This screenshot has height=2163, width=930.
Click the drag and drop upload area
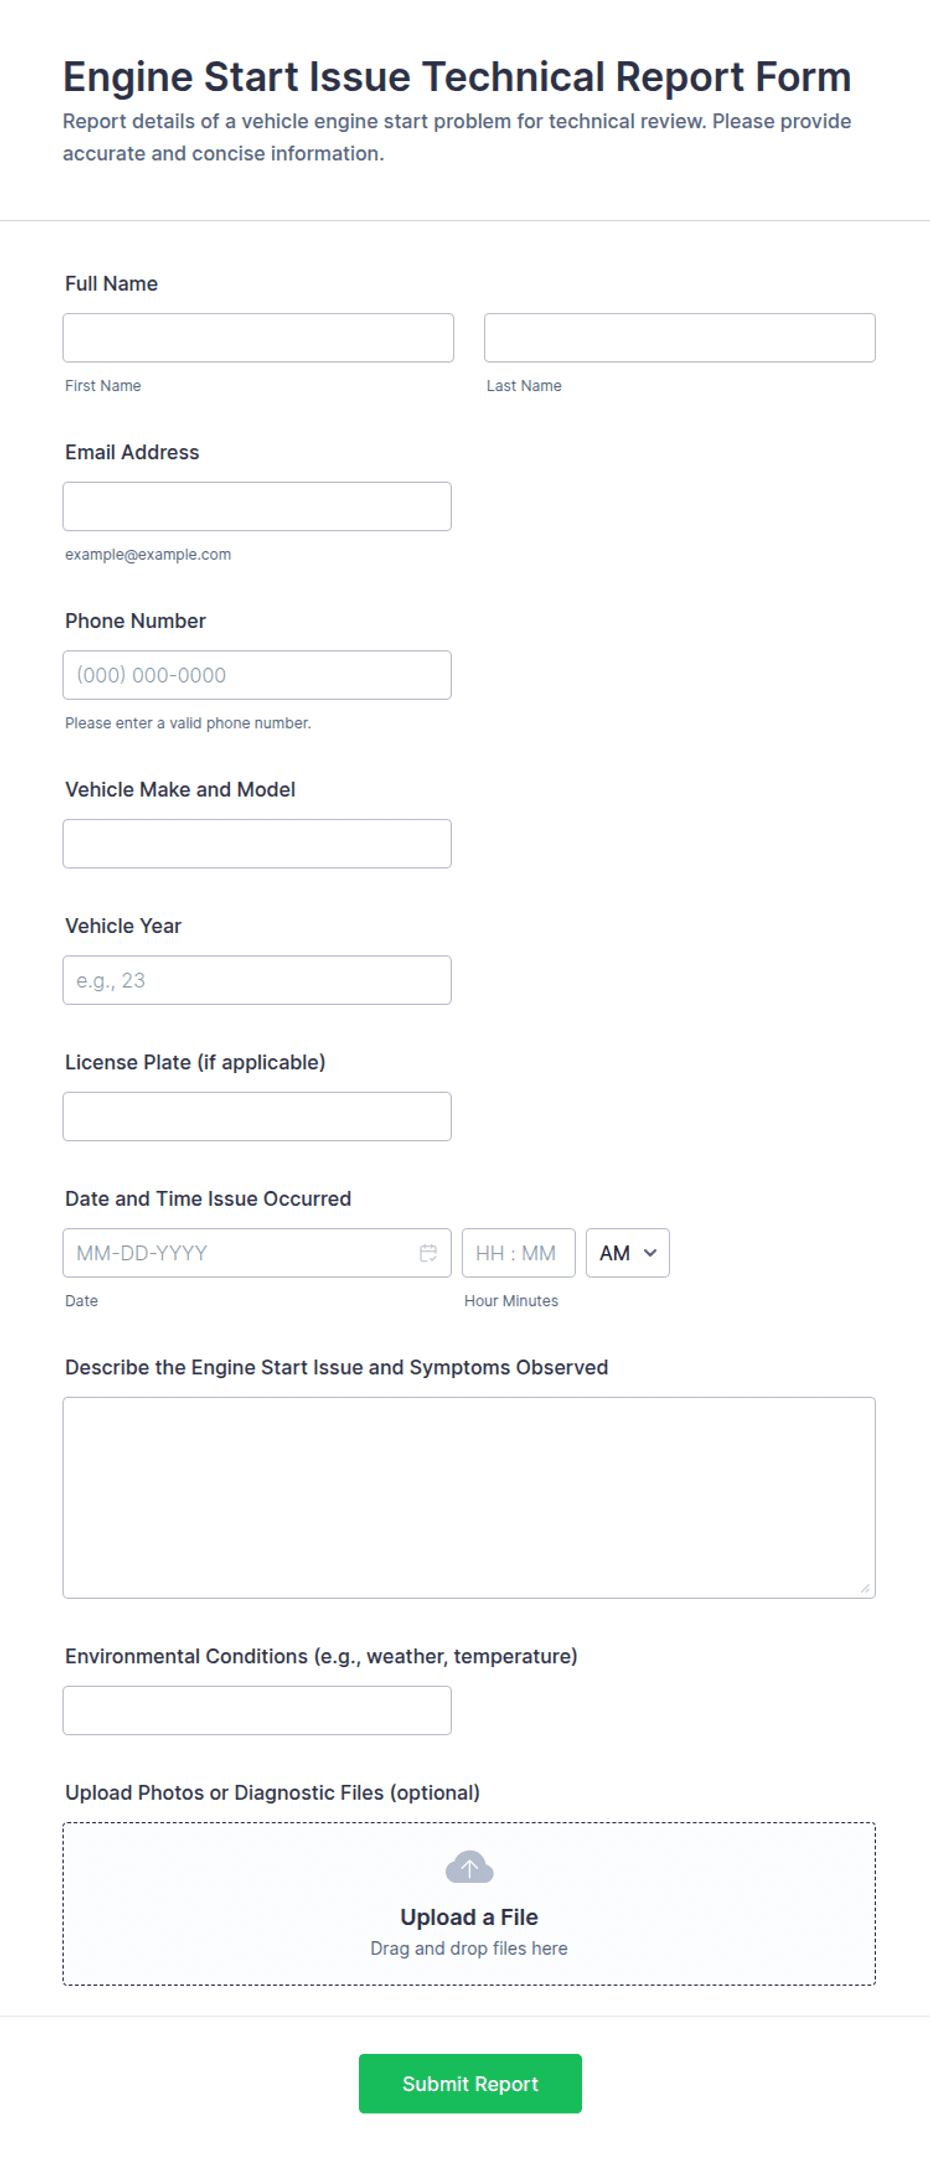469,1904
